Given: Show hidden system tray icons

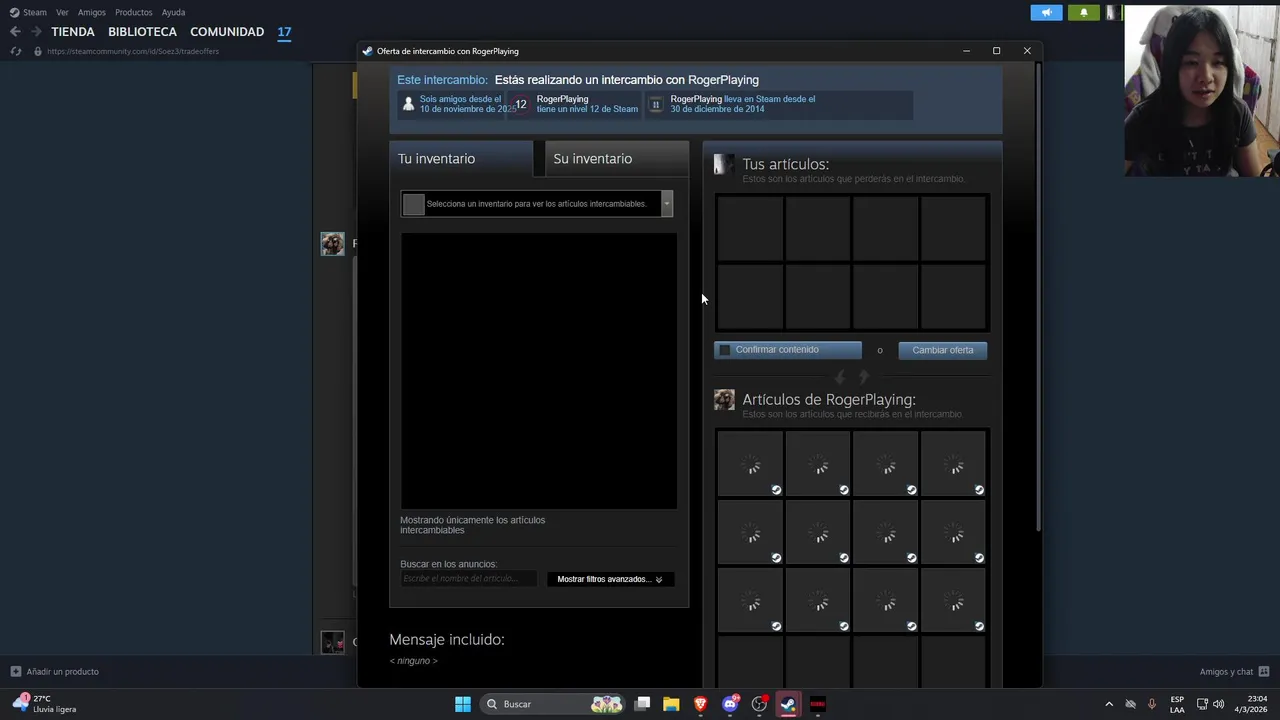Looking at the screenshot, I should [1108, 704].
